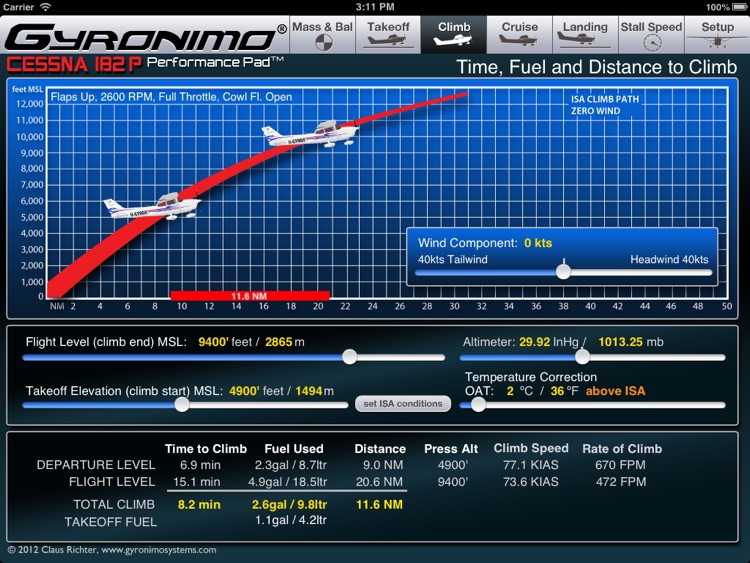Click the gyronimosystems.com copyright text

(112, 550)
